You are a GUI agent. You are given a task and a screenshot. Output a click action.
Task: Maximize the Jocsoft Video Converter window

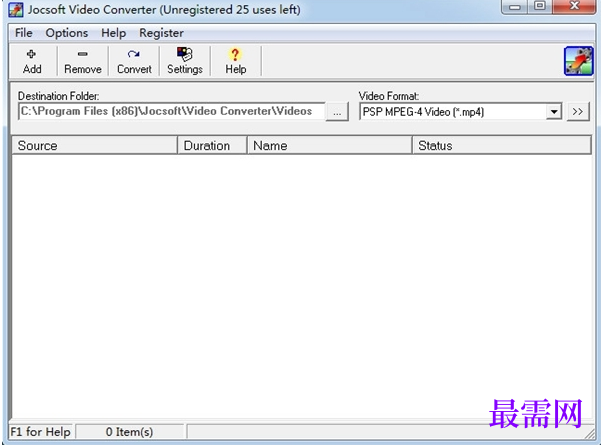pyautogui.click(x=540, y=7)
